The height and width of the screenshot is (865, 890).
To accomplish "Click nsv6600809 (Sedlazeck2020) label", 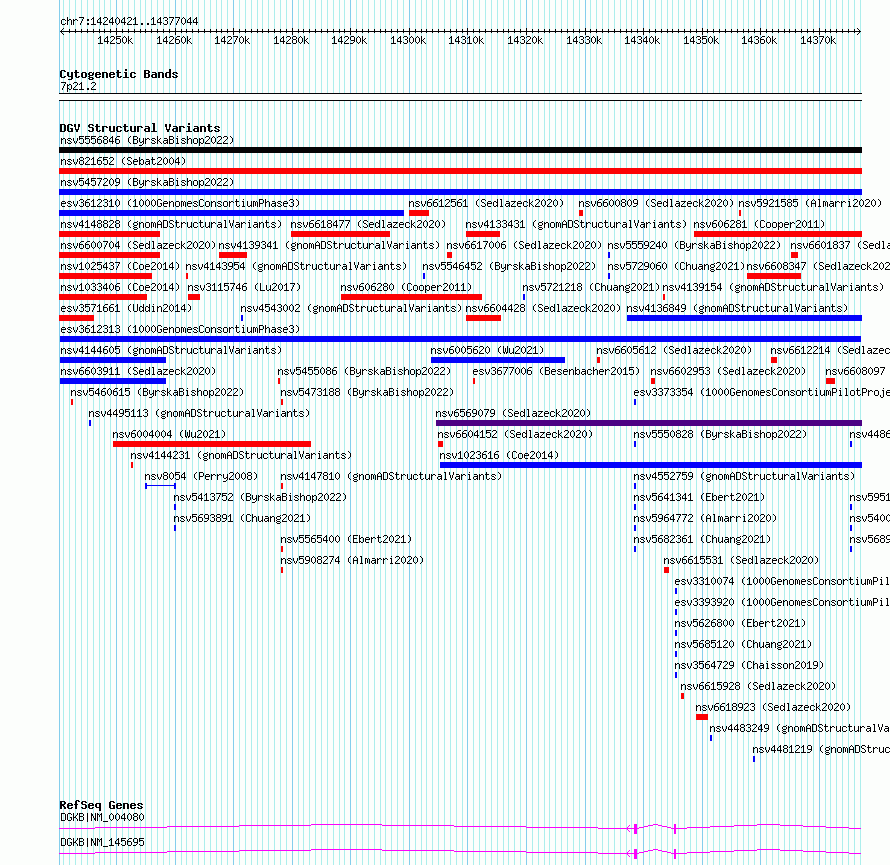I will [656, 203].
